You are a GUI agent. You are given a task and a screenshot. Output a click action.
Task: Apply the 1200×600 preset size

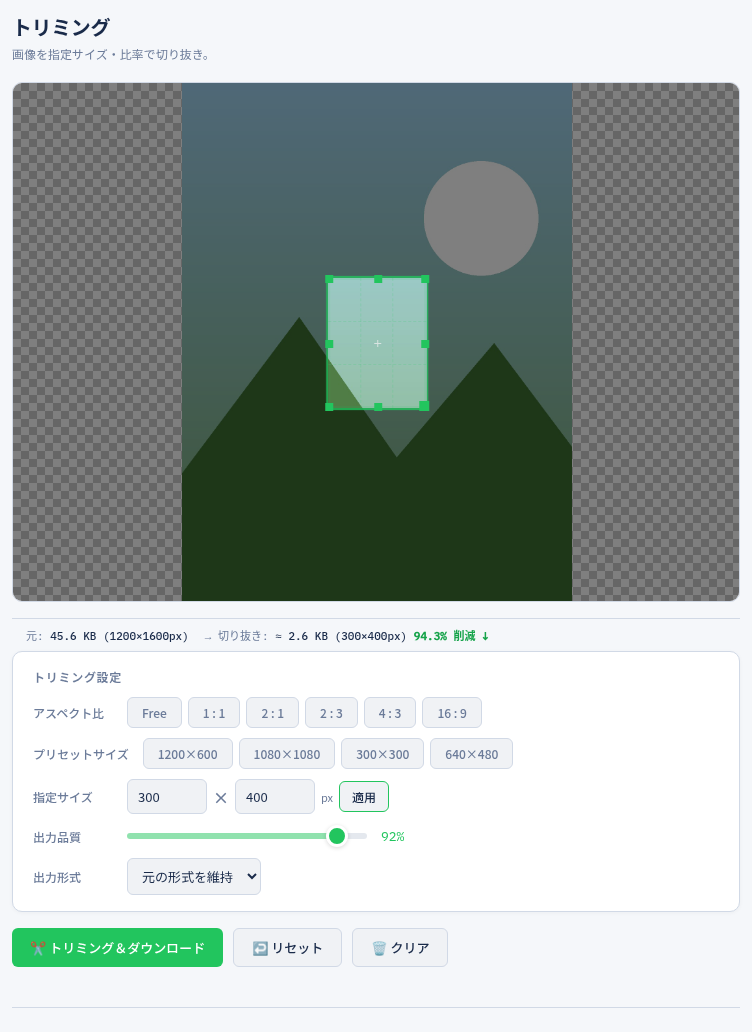pos(188,754)
